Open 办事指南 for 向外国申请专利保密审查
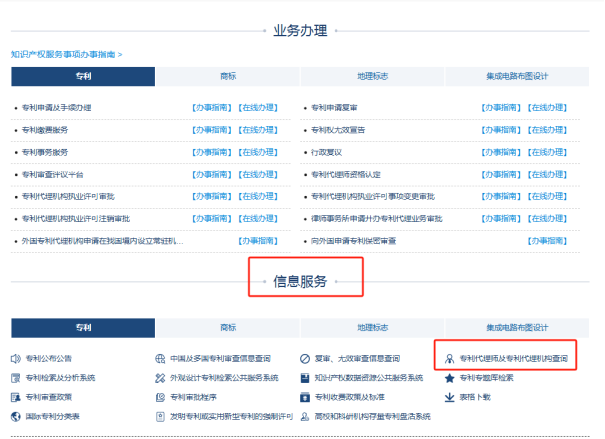This screenshot has height=439, width=605. click(x=549, y=241)
